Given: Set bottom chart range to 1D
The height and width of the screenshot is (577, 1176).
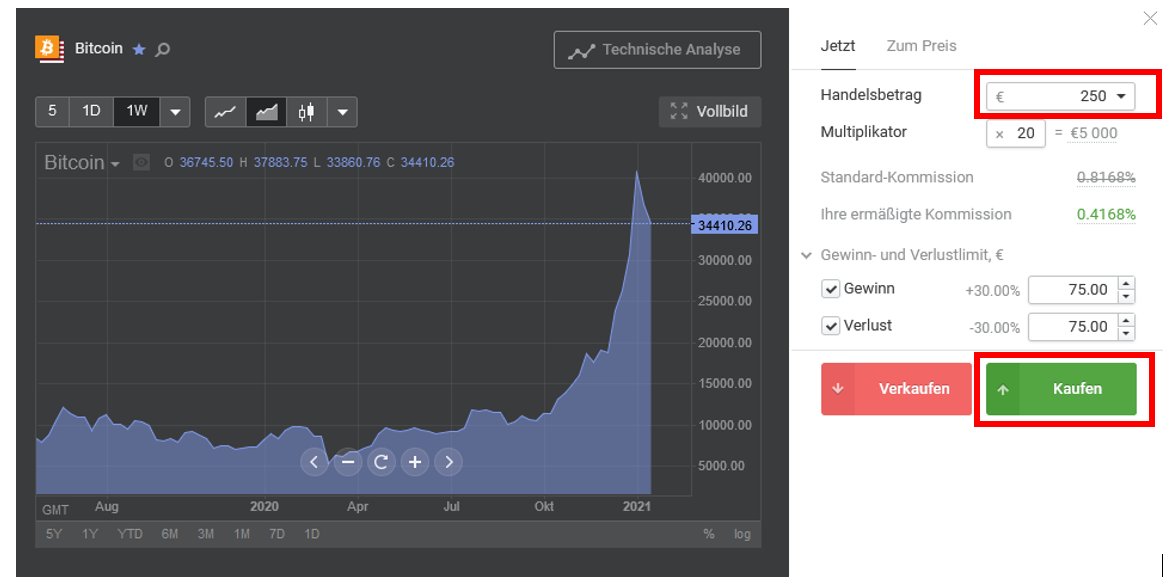Looking at the screenshot, I should click(x=312, y=534).
